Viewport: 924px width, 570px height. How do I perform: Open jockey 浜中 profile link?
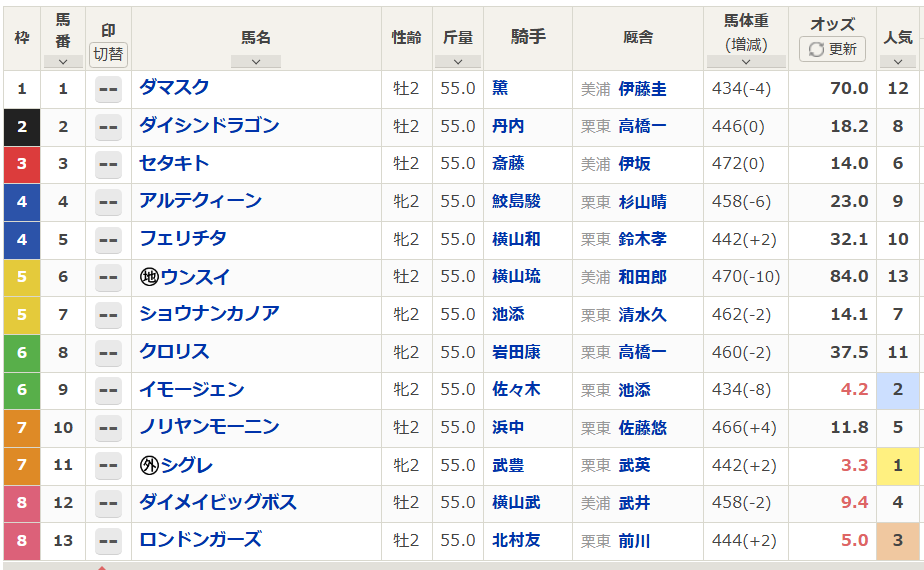pyautogui.click(x=508, y=427)
